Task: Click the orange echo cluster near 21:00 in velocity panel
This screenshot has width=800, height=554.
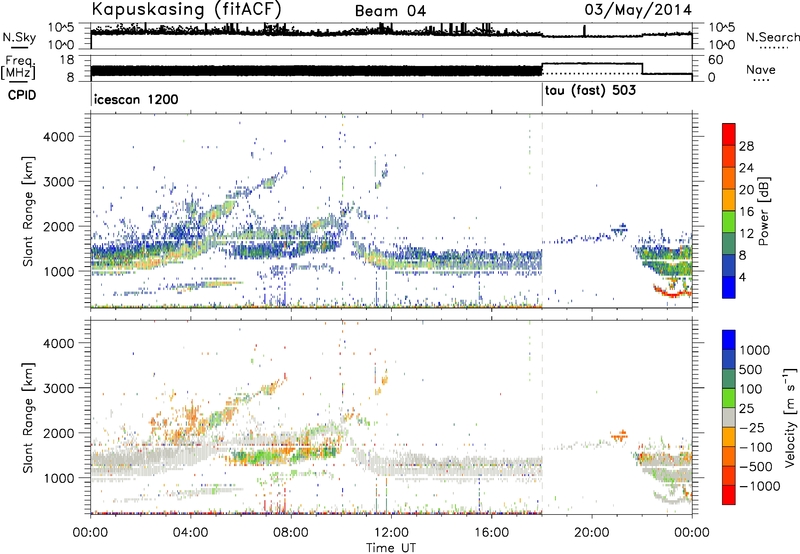Action: pos(619,436)
